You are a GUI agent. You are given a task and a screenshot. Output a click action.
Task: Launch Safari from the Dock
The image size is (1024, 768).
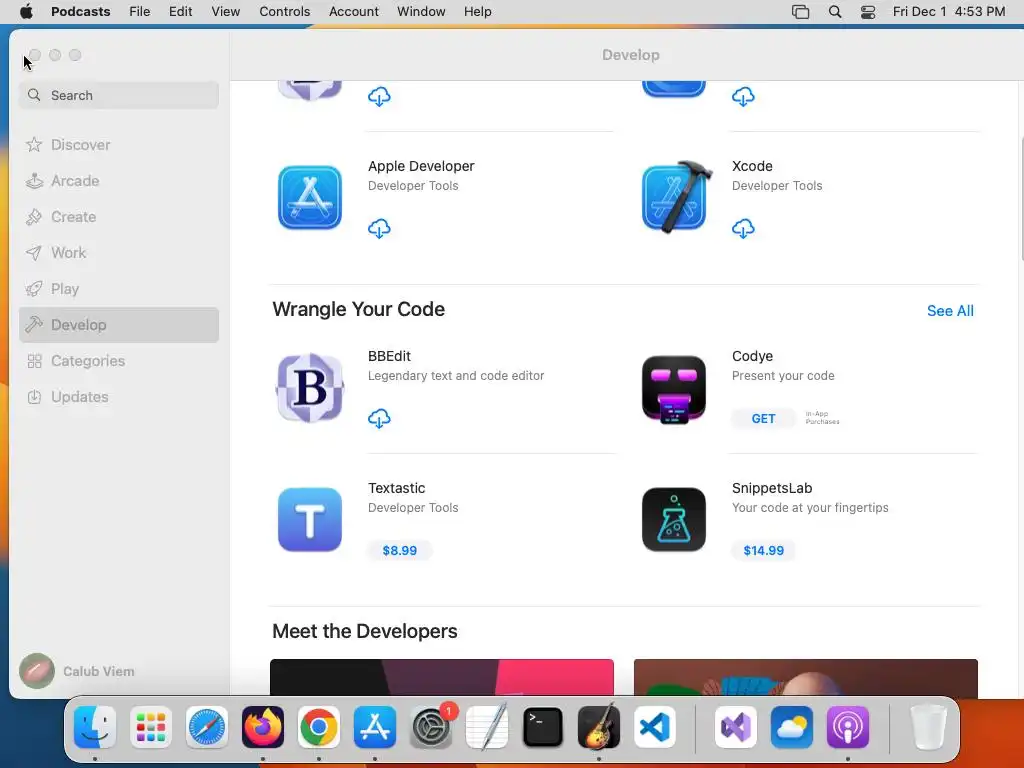(207, 727)
